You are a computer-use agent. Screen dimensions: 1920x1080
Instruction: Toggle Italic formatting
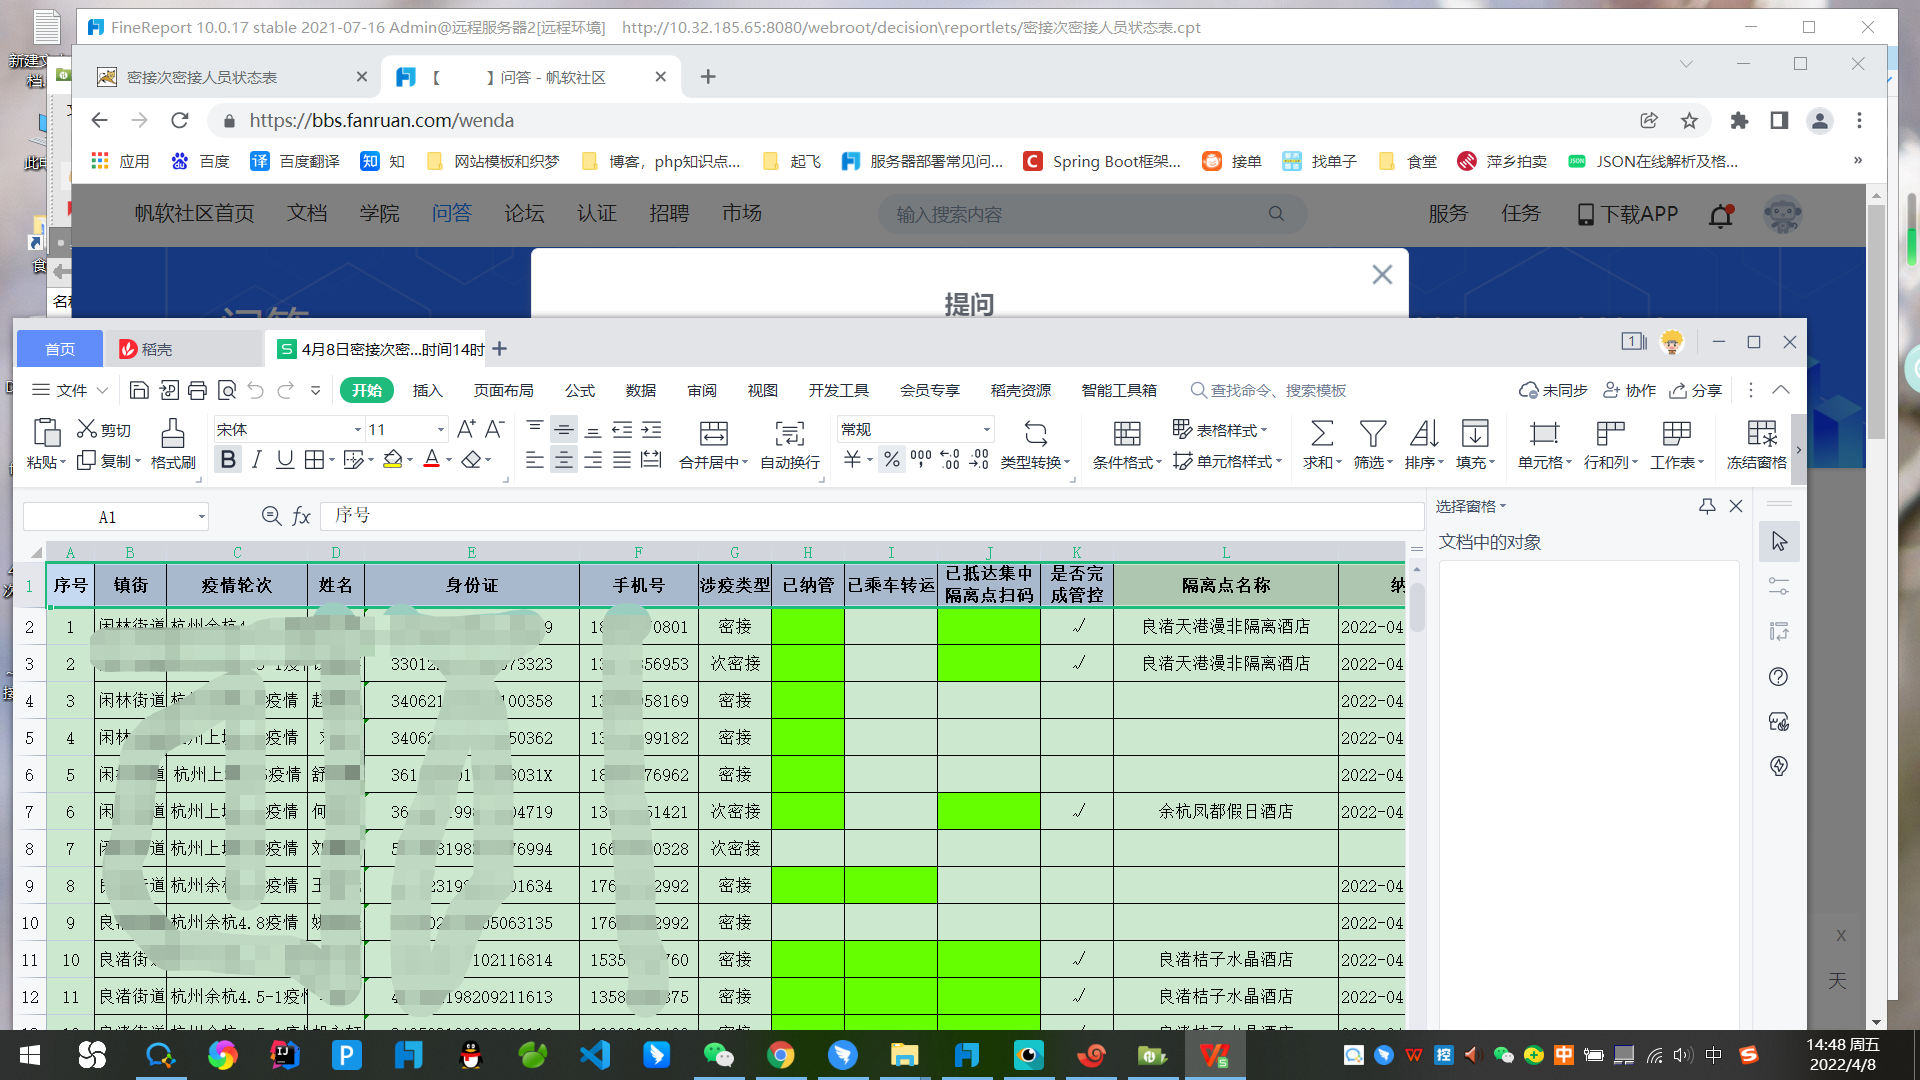257,459
